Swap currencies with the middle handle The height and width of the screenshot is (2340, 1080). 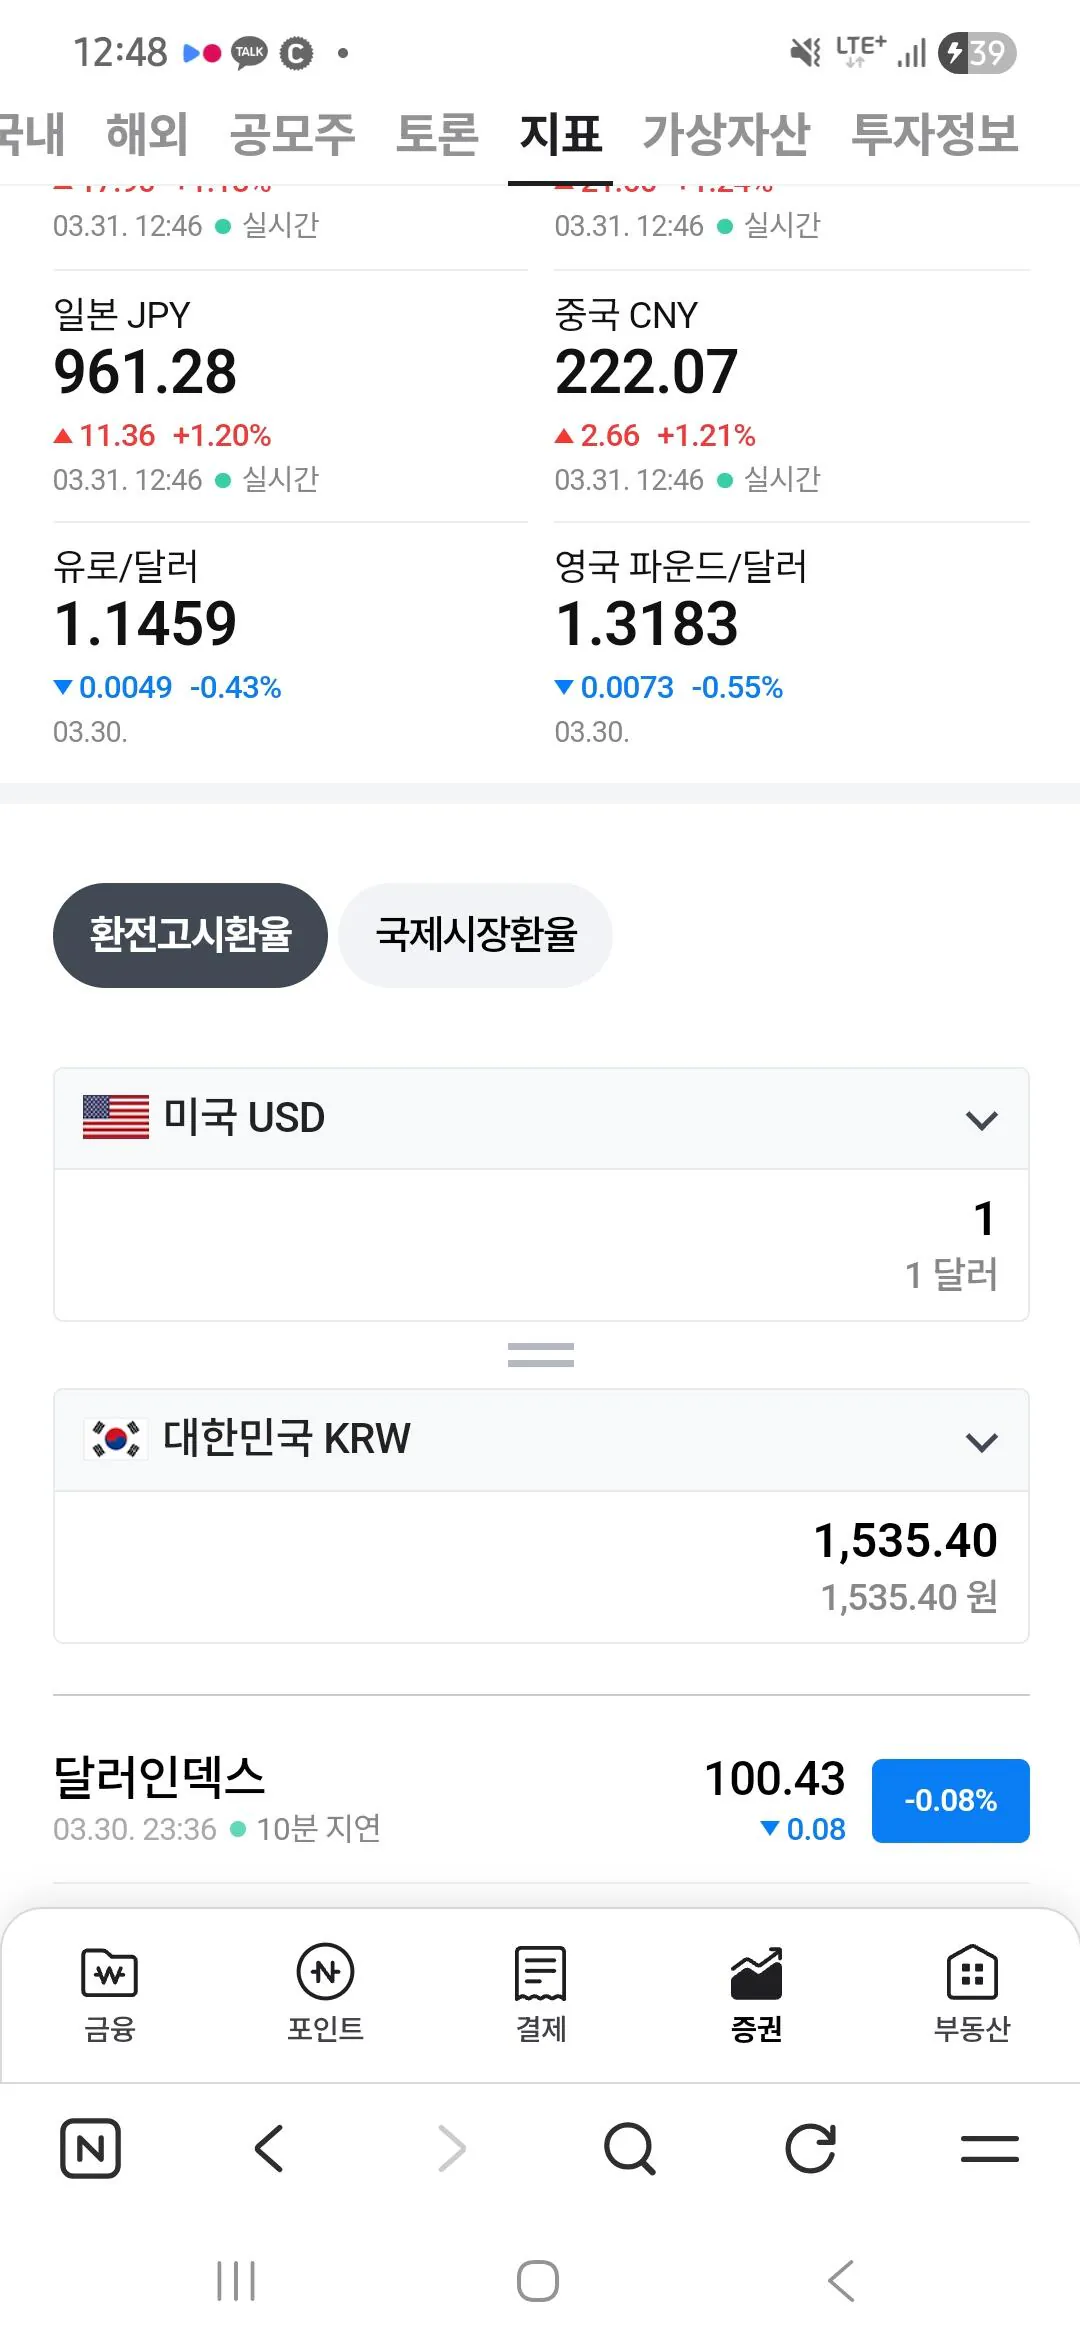pyautogui.click(x=540, y=1355)
